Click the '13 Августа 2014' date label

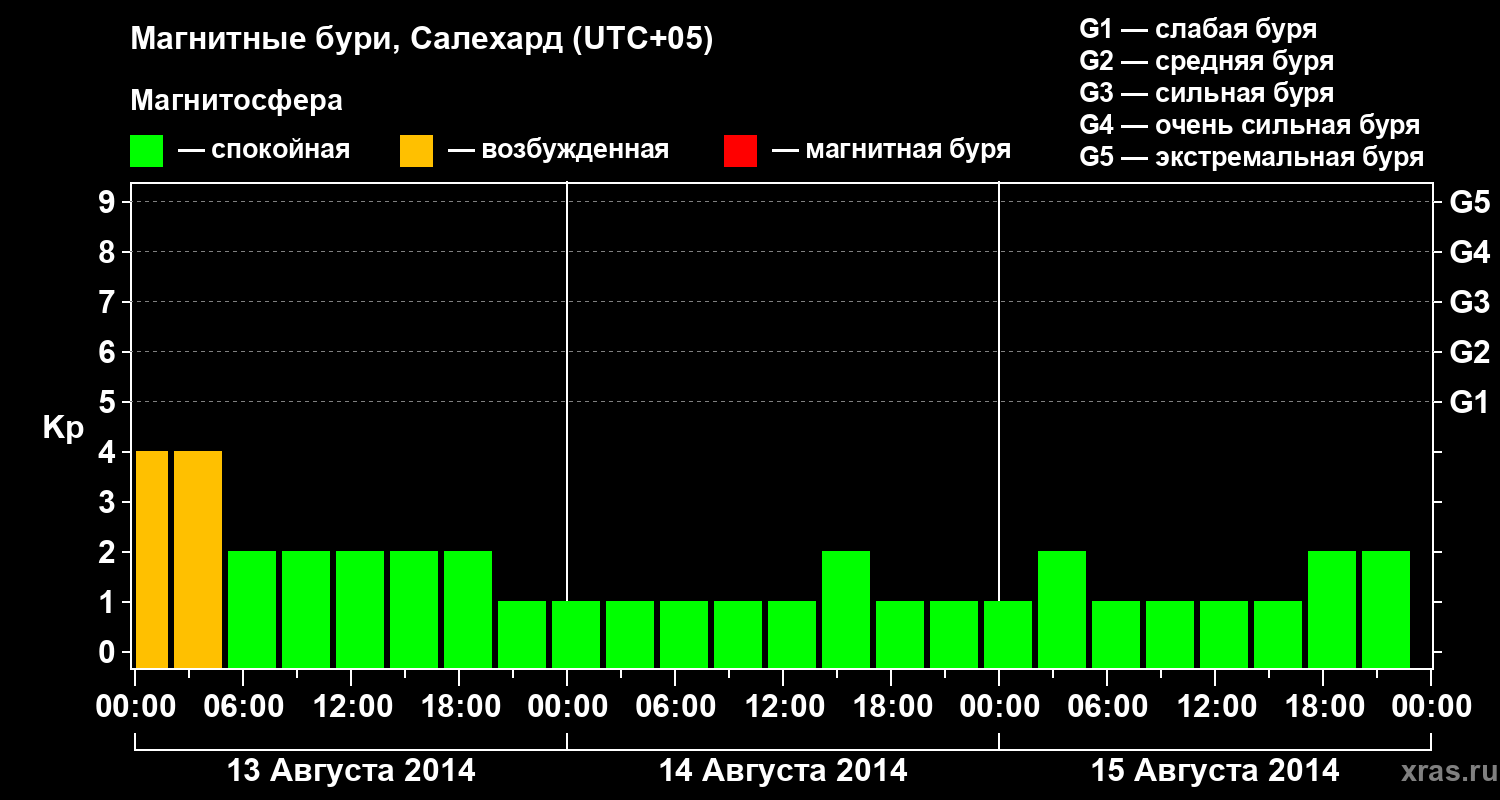tap(351, 771)
